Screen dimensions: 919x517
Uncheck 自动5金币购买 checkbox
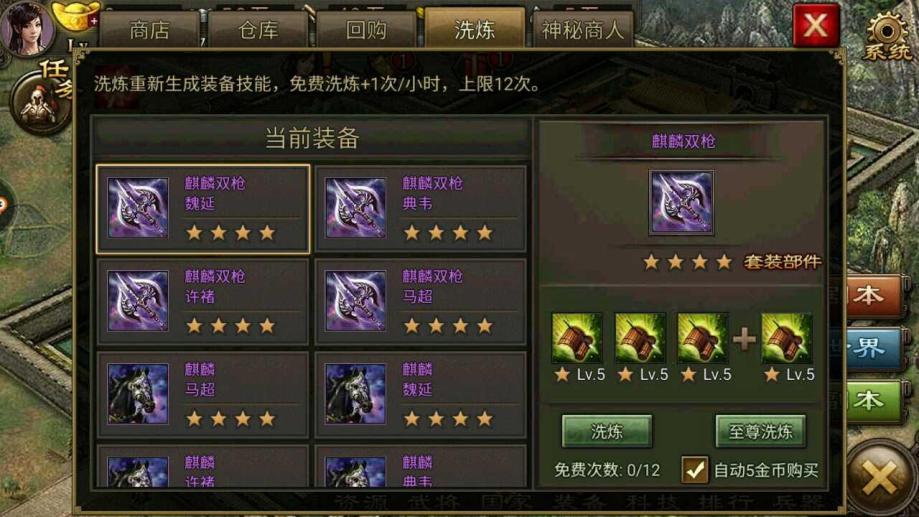(695, 470)
